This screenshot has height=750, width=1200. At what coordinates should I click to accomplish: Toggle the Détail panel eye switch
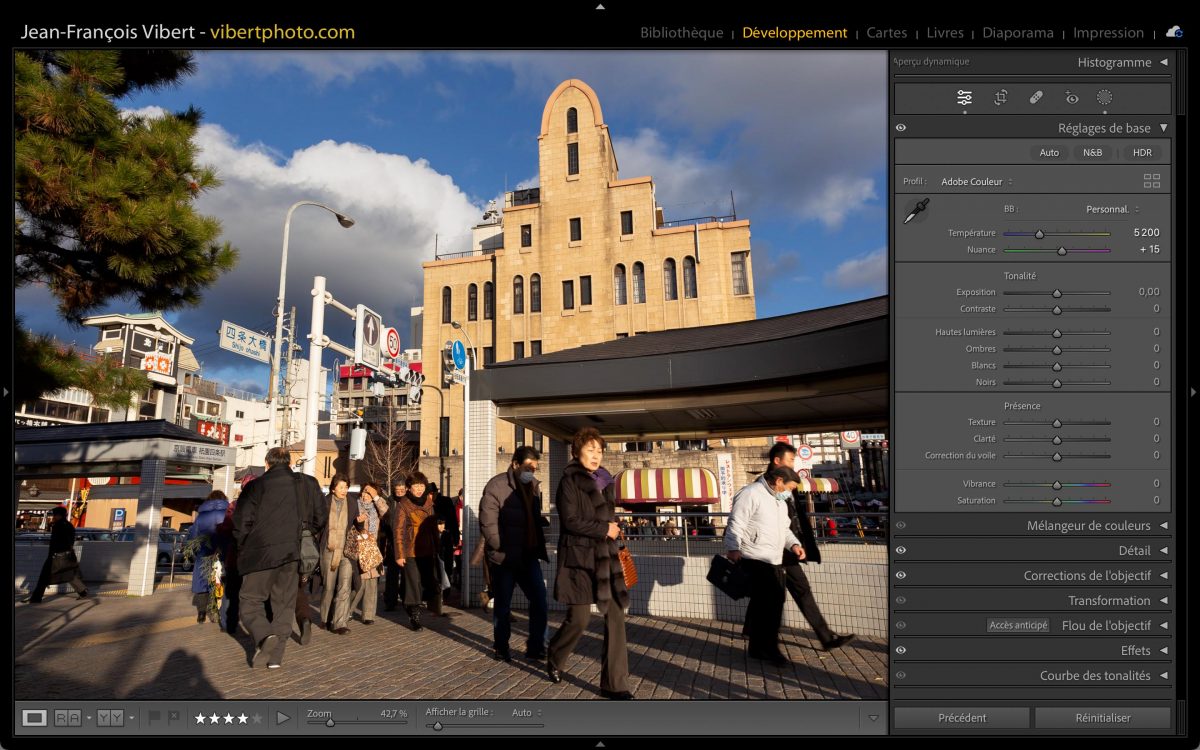coord(901,550)
